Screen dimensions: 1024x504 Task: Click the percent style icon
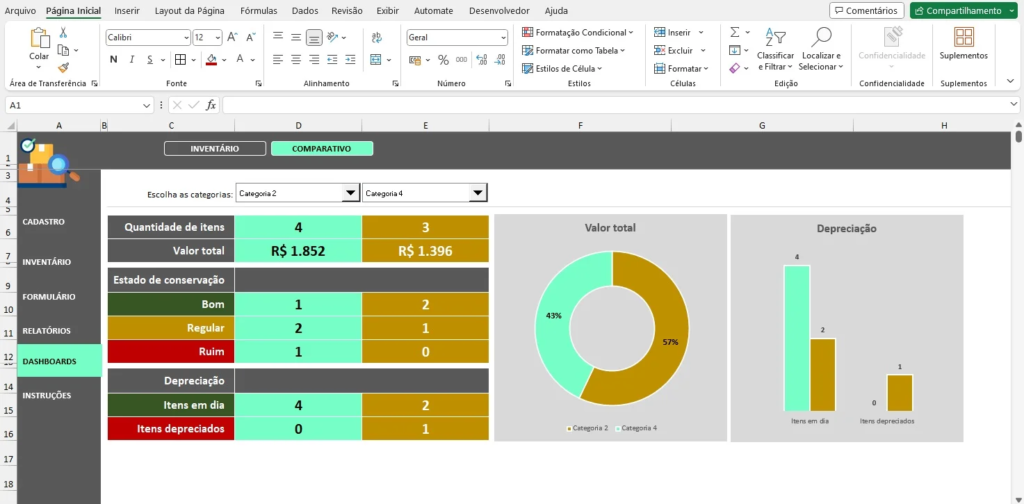[443, 59]
